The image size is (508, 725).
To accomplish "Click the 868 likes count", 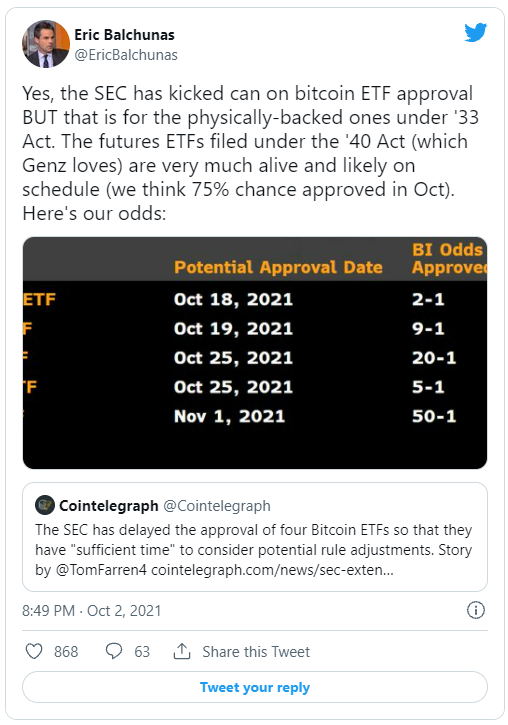I will coord(66,651).
